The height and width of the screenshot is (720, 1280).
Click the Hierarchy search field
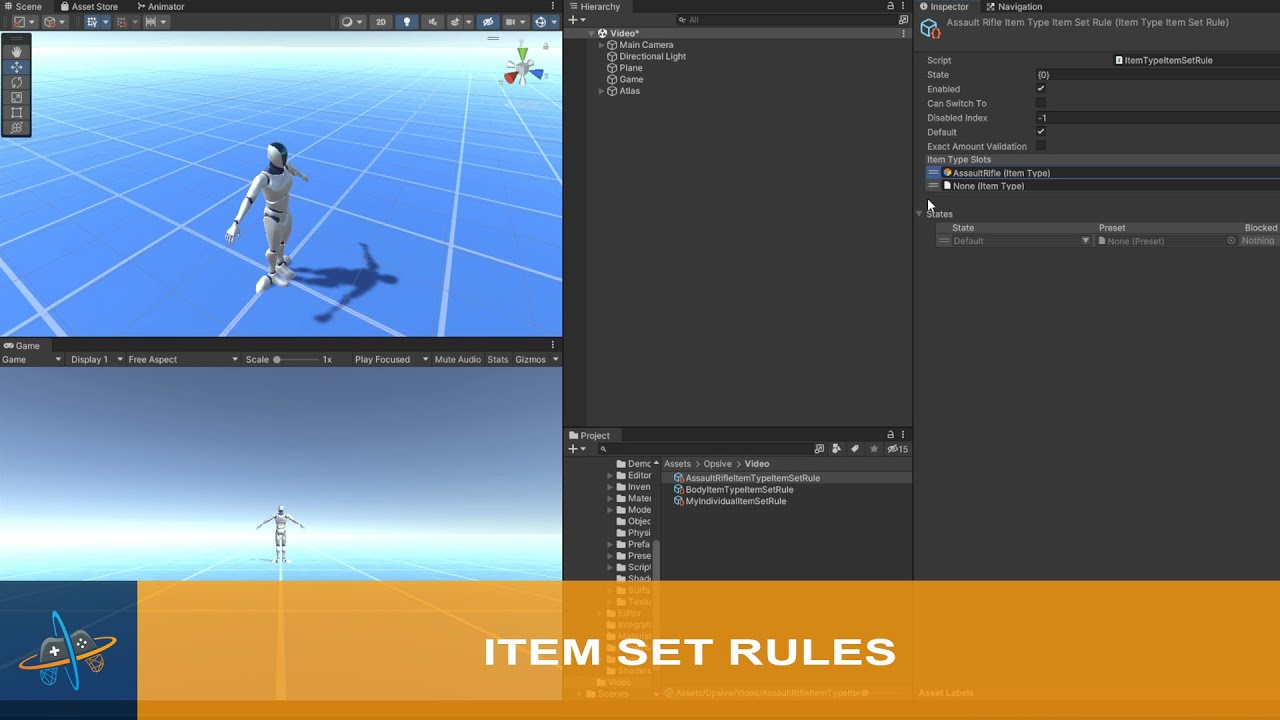click(787, 20)
